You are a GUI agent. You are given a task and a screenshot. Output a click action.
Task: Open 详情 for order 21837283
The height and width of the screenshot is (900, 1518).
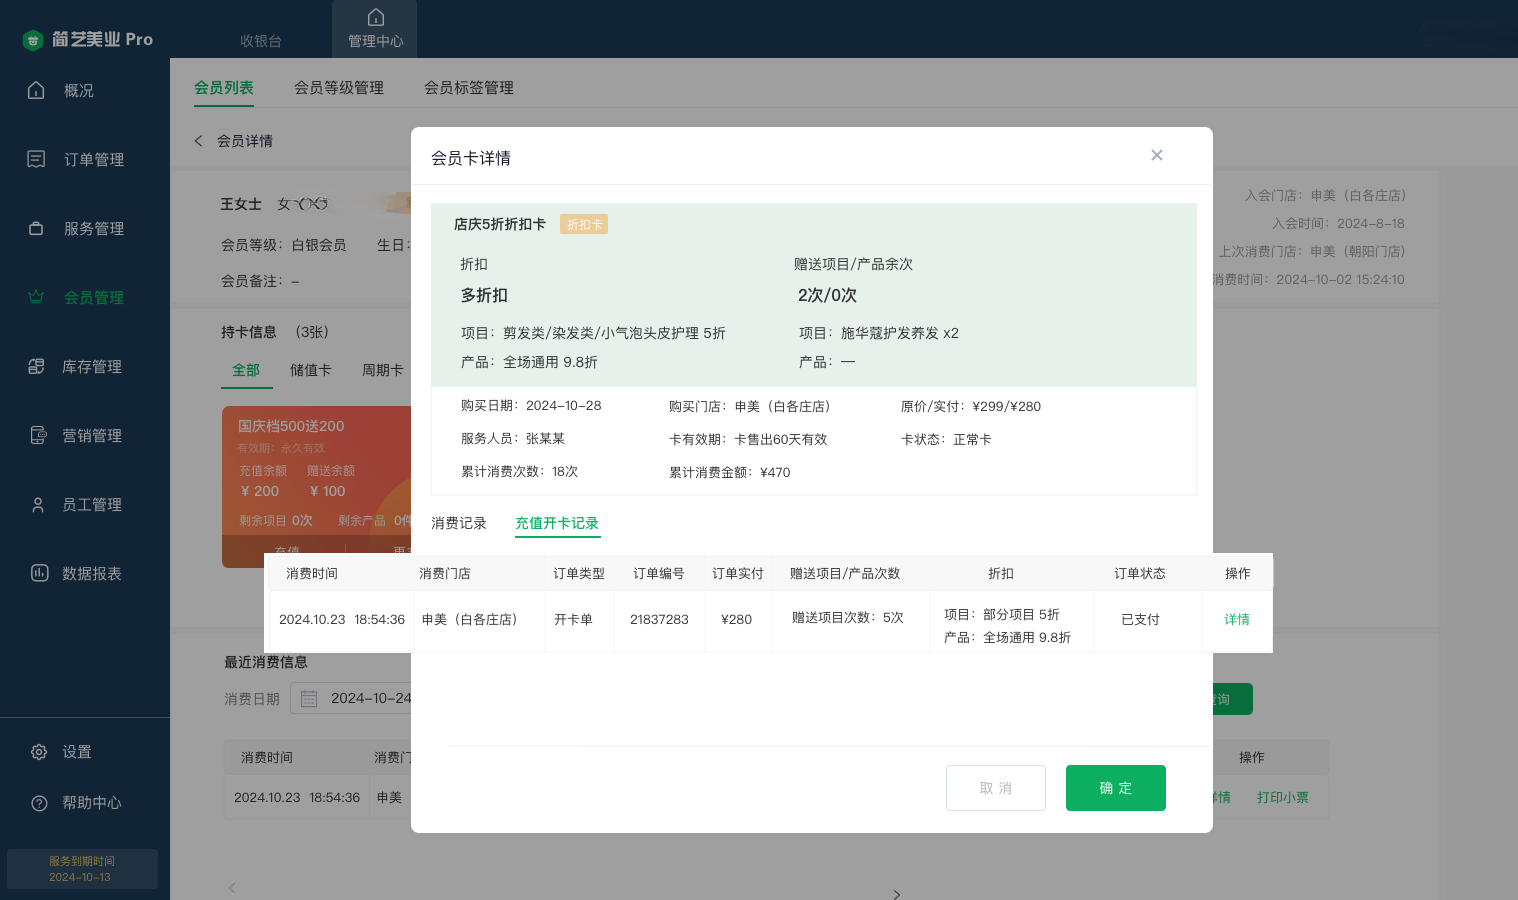click(1237, 620)
